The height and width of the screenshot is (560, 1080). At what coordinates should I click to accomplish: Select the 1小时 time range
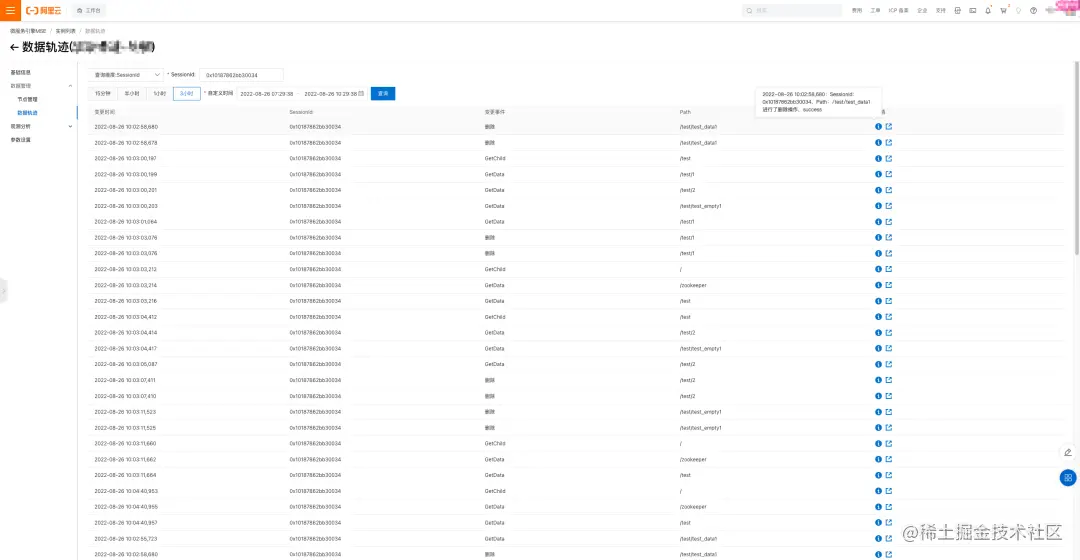160,94
